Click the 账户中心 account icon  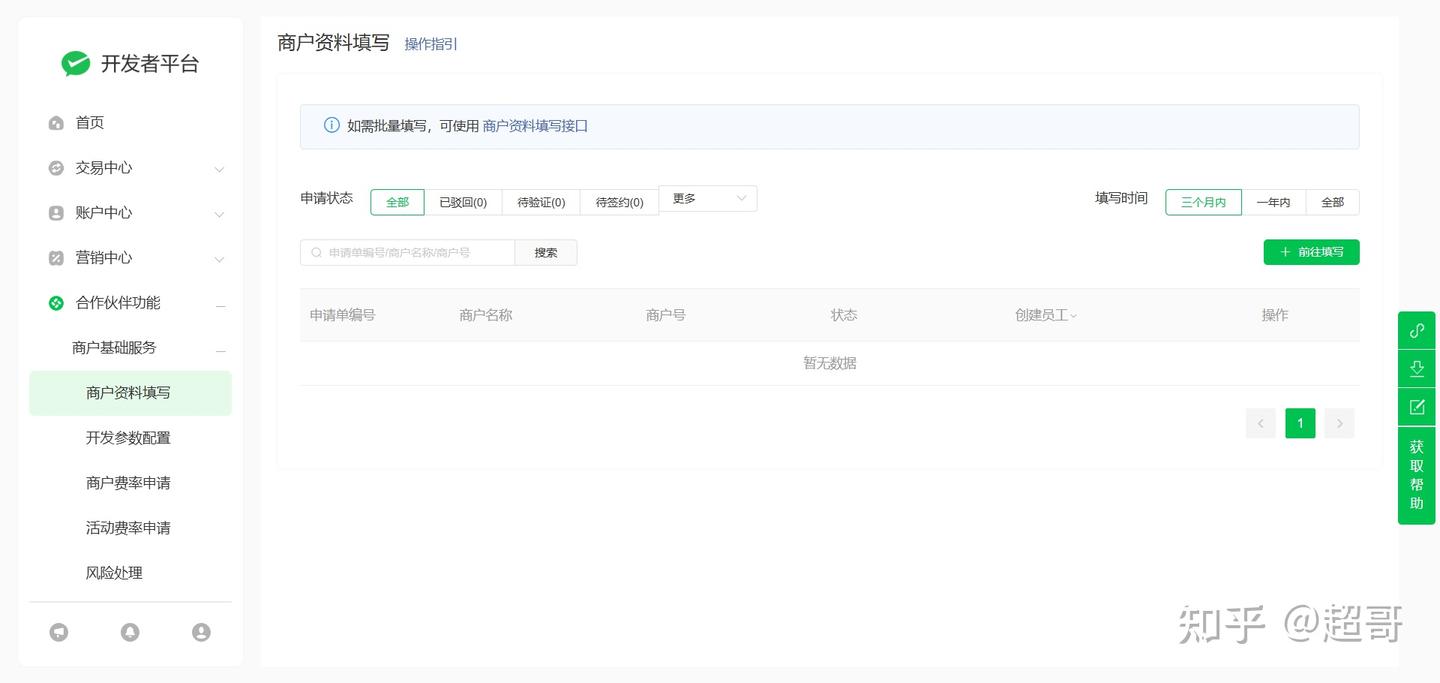click(56, 213)
